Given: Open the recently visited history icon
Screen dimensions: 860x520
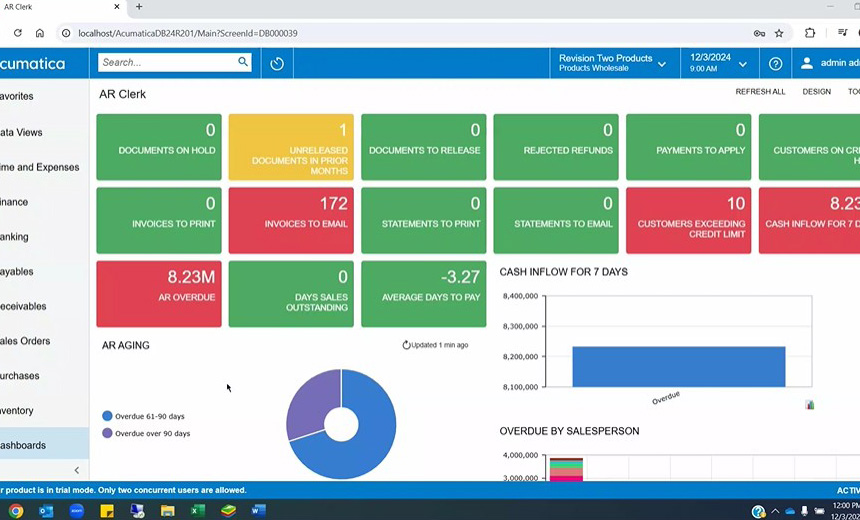Looking at the screenshot, I should click(277, 64).
